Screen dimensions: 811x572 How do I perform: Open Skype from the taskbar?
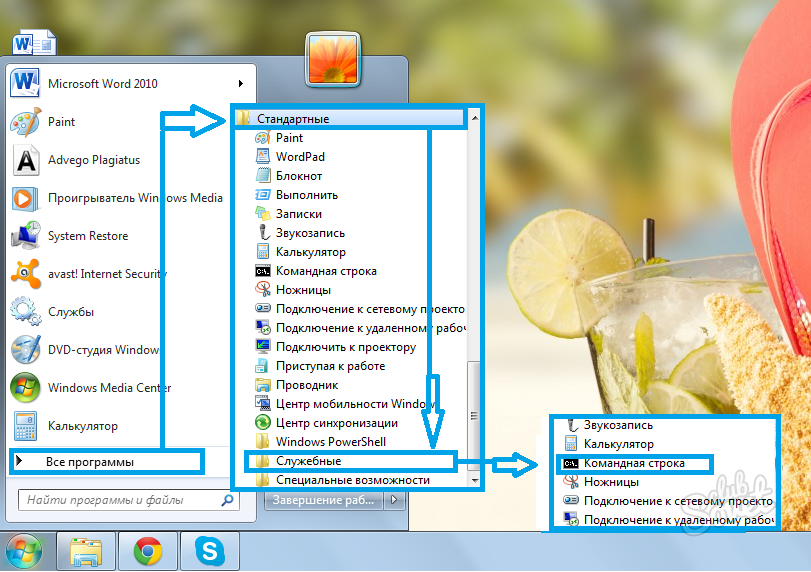point(211,551)
